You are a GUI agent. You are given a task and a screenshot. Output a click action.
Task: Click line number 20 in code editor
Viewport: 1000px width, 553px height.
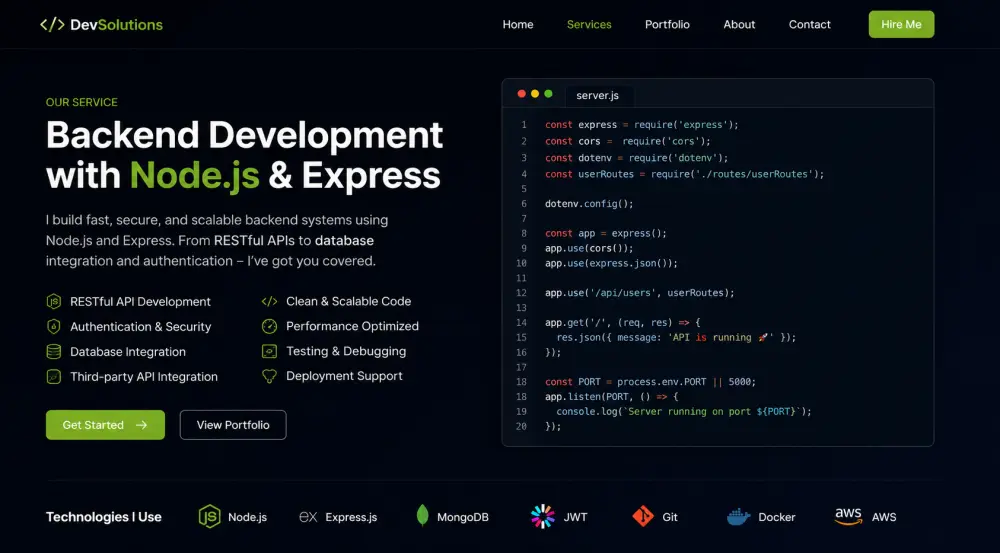coord(522,426)
